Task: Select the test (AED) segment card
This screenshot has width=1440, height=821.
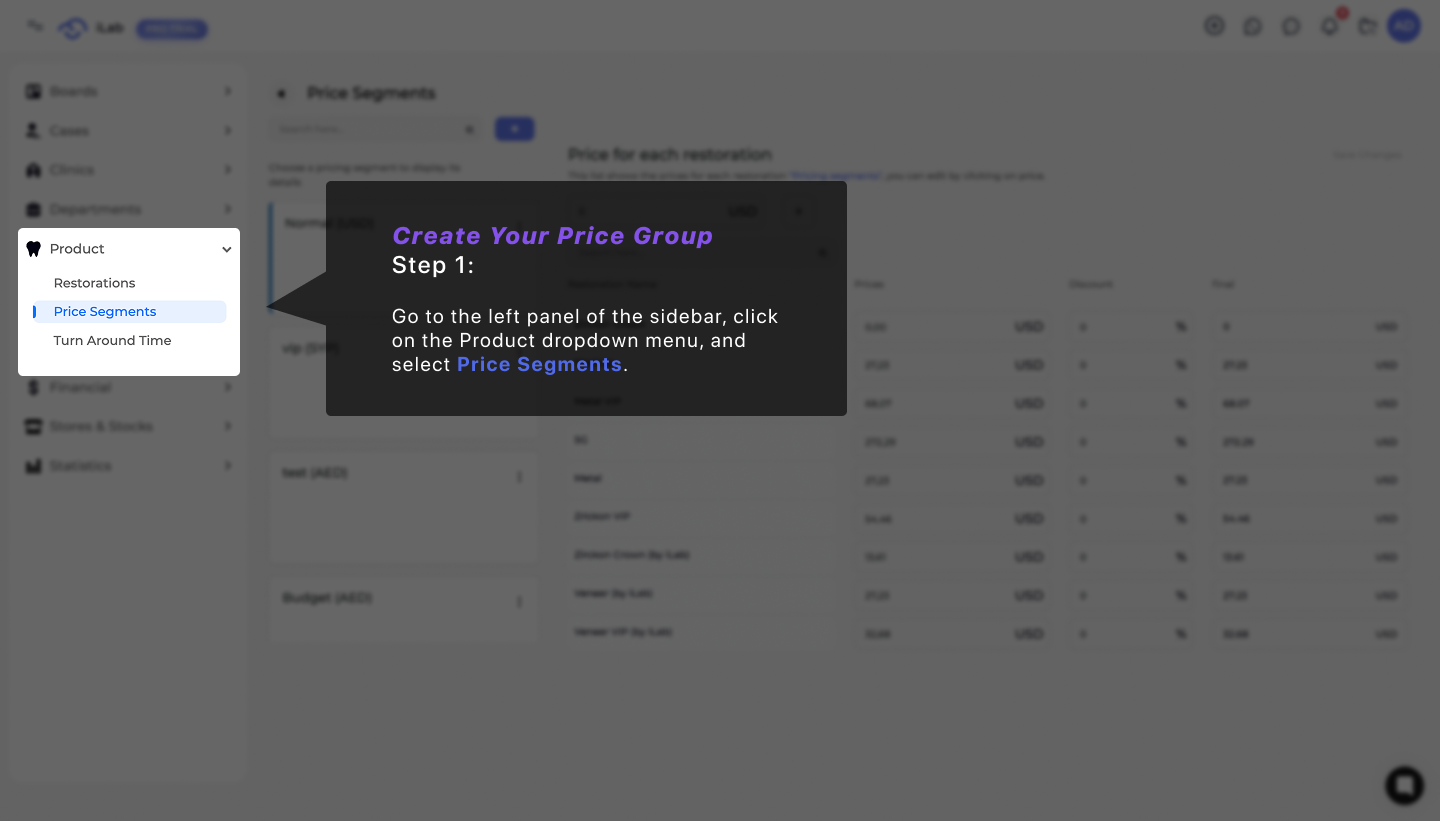Action: click(x=403, y=506)
